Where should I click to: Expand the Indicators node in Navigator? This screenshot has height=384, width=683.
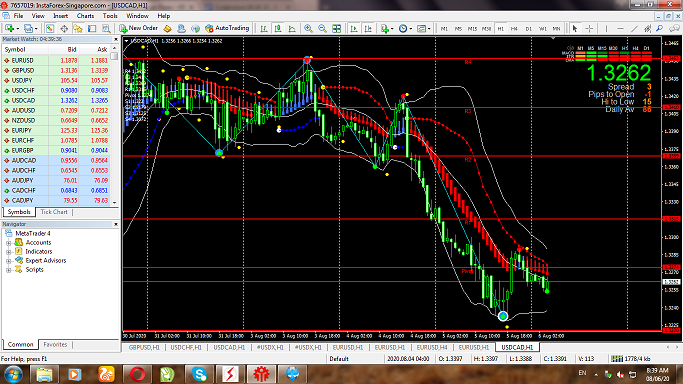pos(8,252)
